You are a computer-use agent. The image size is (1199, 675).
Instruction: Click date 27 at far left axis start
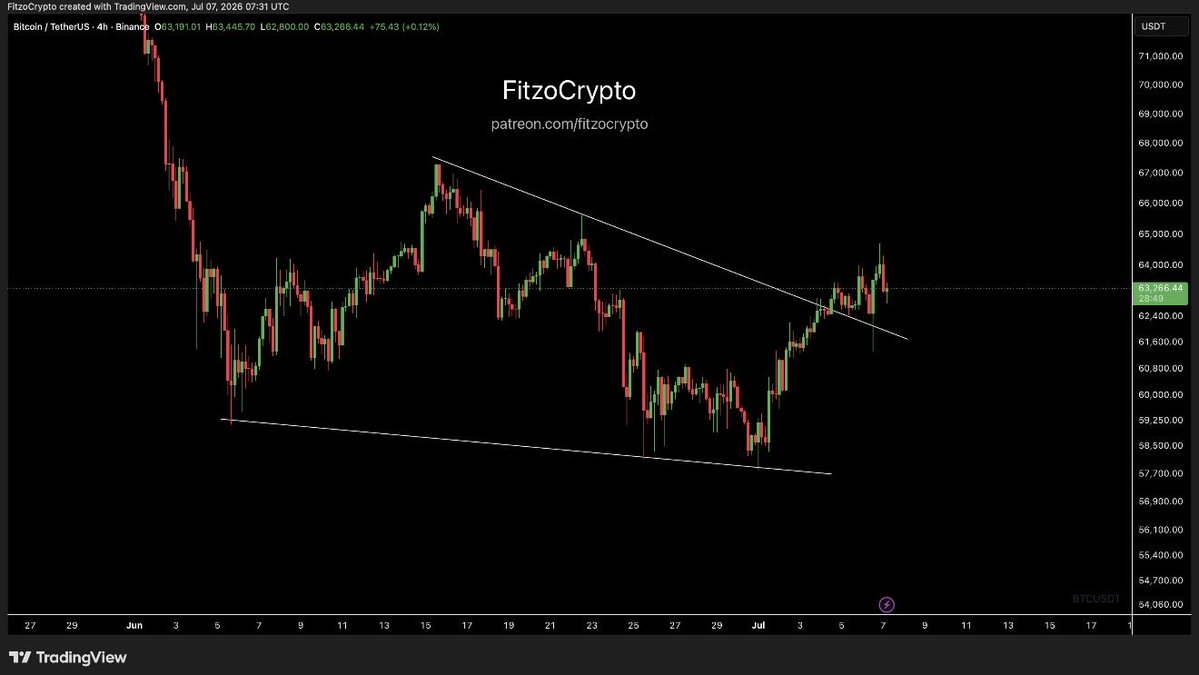click(x=31, y=625)
